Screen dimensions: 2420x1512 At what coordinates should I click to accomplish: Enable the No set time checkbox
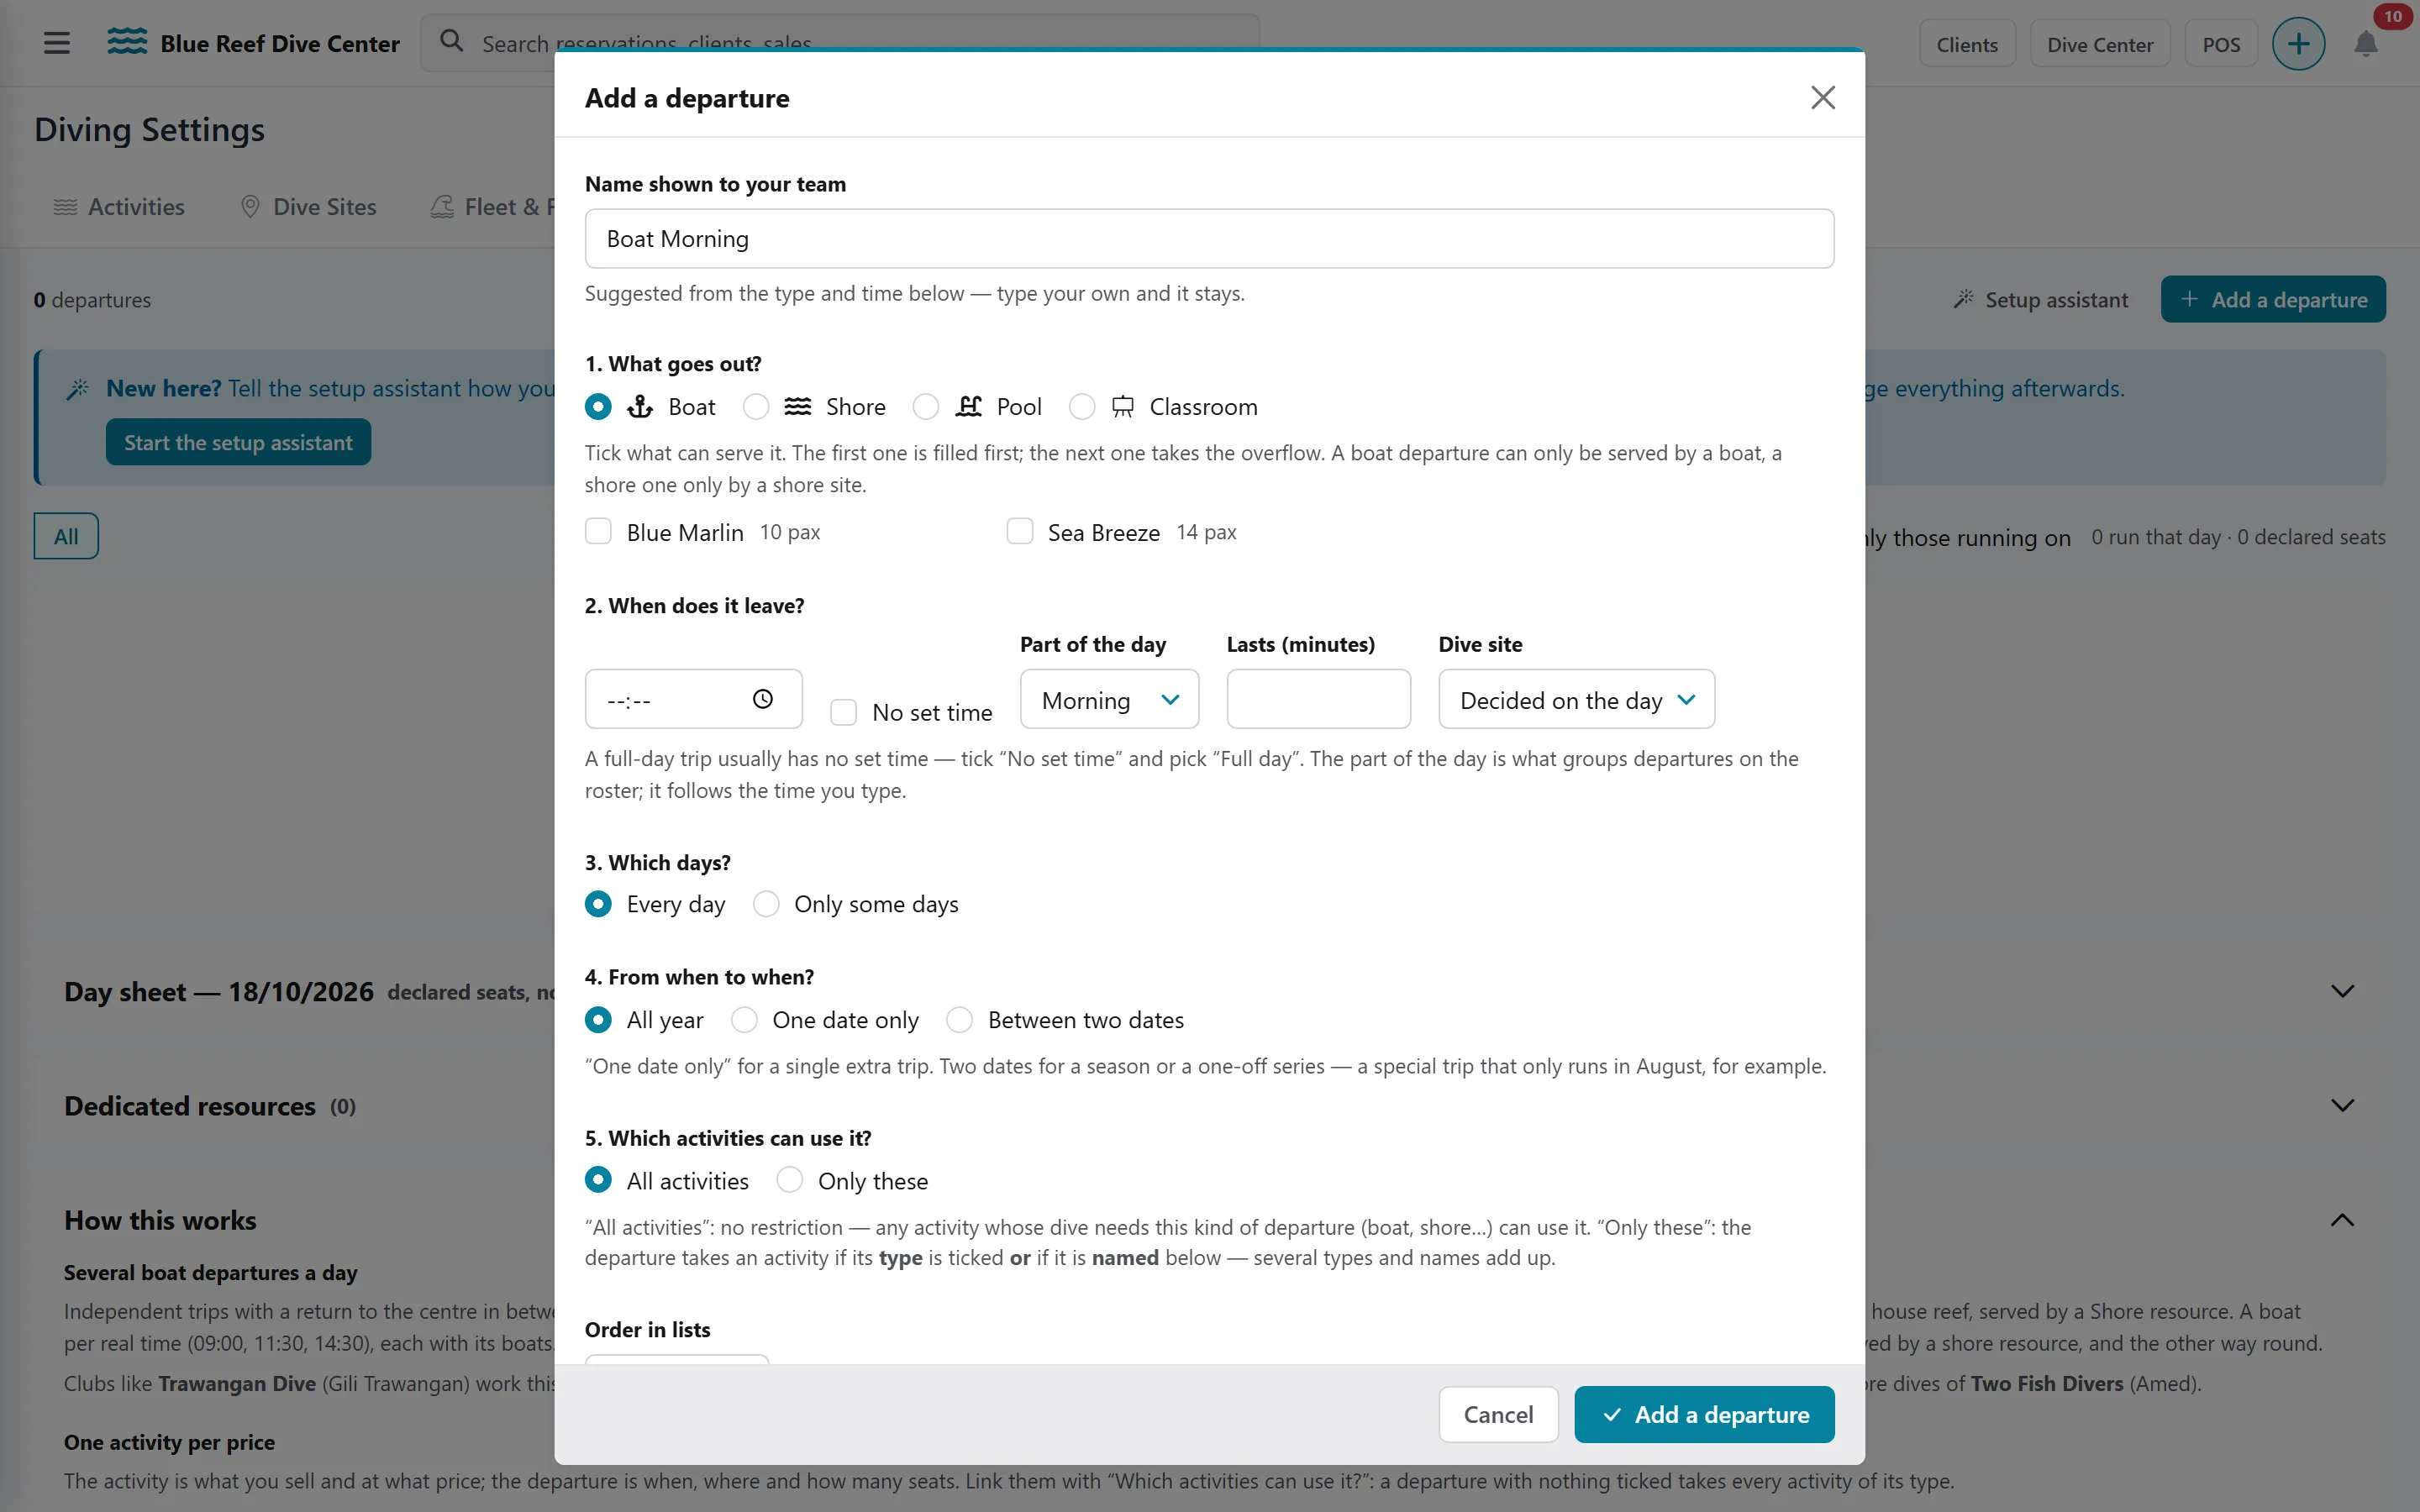844,712
